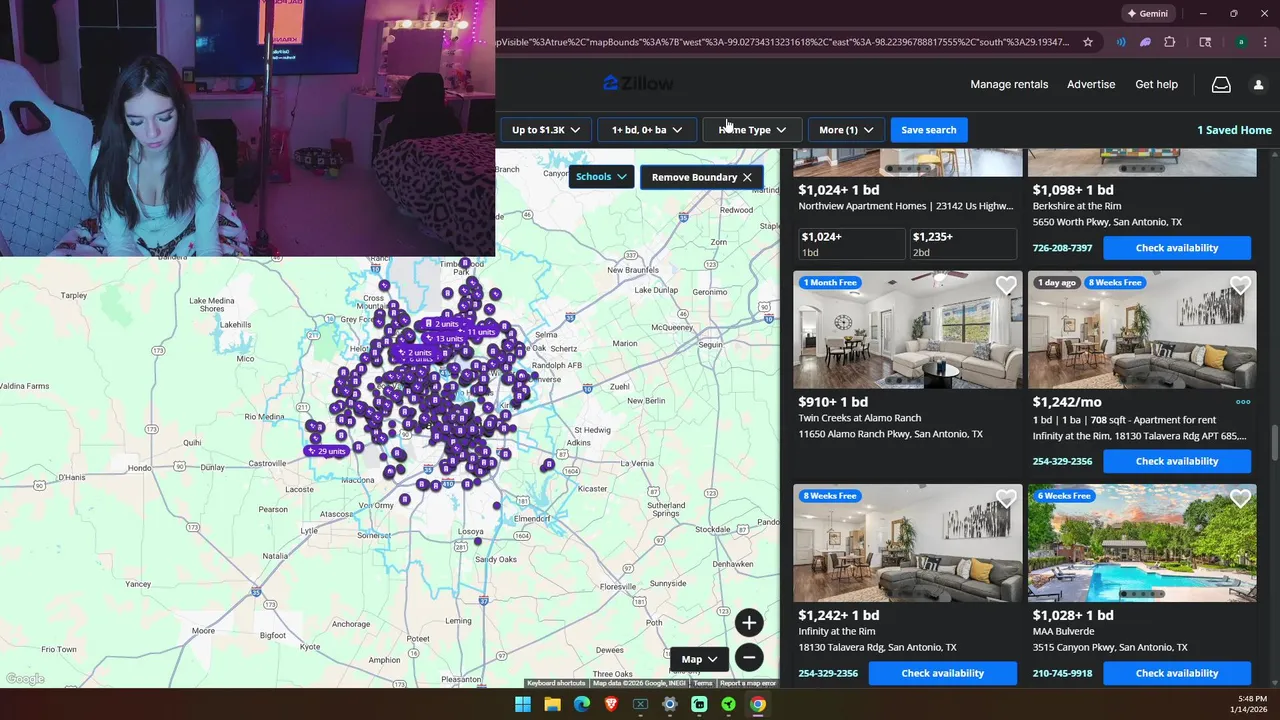
Task: Open the map Terms link
Action: coord(703,683)
